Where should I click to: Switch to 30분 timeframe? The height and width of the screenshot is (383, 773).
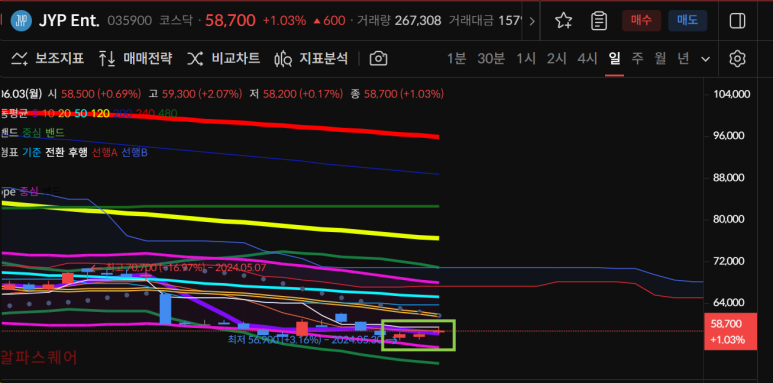pyautogui.click(x=491, y=59)
